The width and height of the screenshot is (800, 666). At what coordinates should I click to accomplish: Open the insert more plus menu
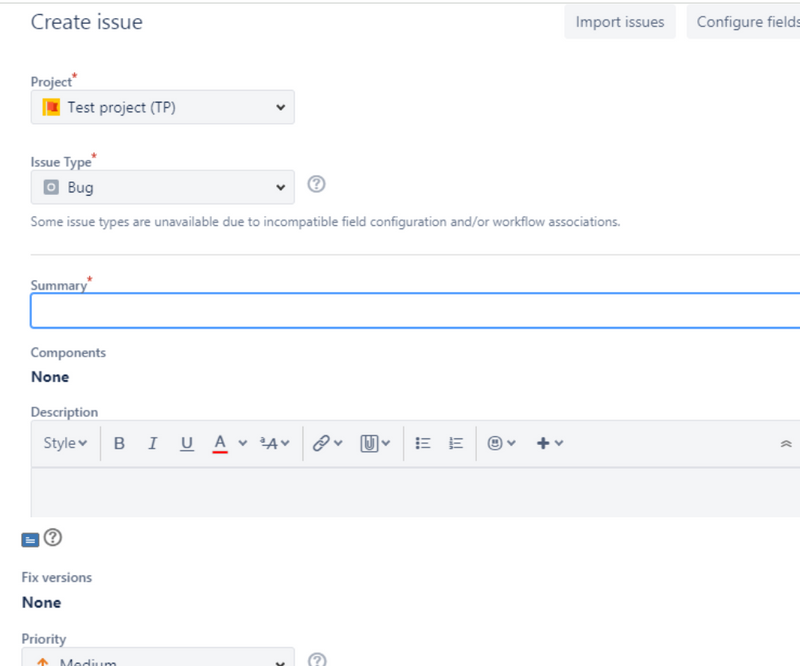coord(550,443)
